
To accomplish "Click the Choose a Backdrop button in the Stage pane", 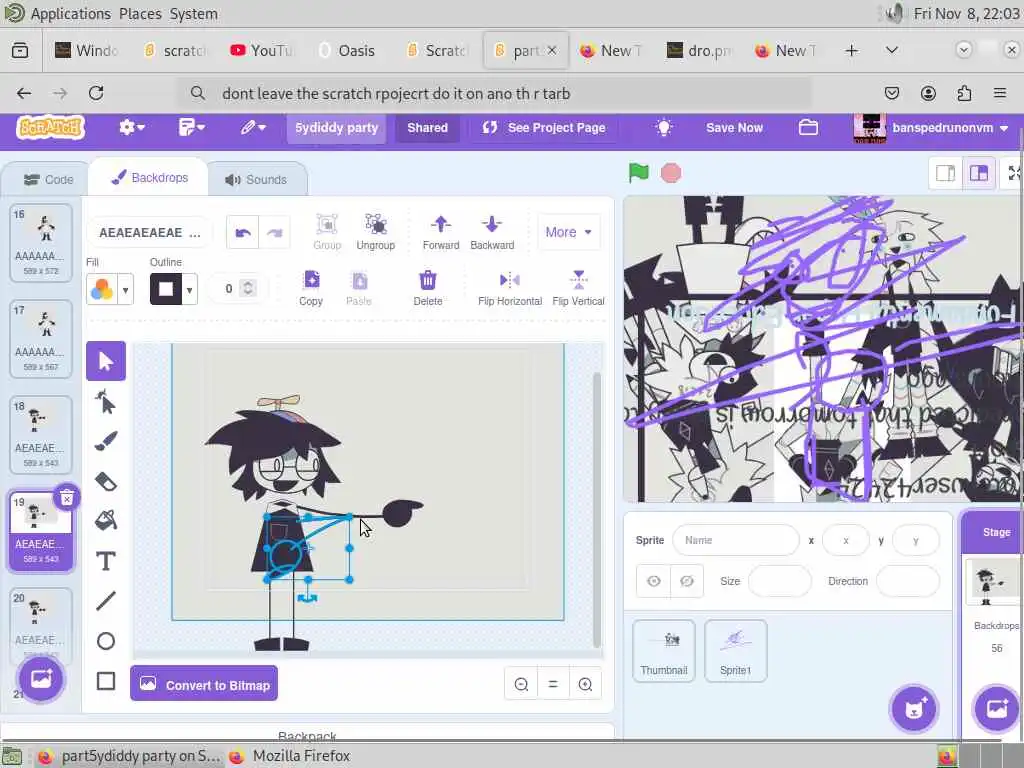I will [x=997, y=709].
